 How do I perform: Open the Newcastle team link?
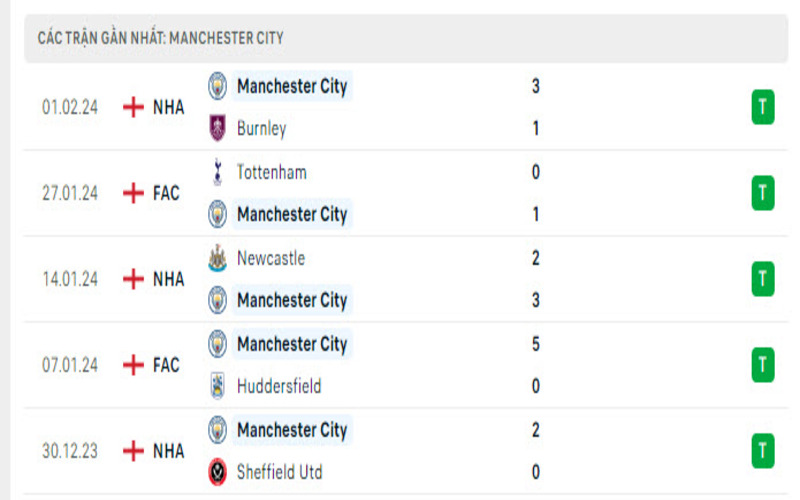point(270,258)
